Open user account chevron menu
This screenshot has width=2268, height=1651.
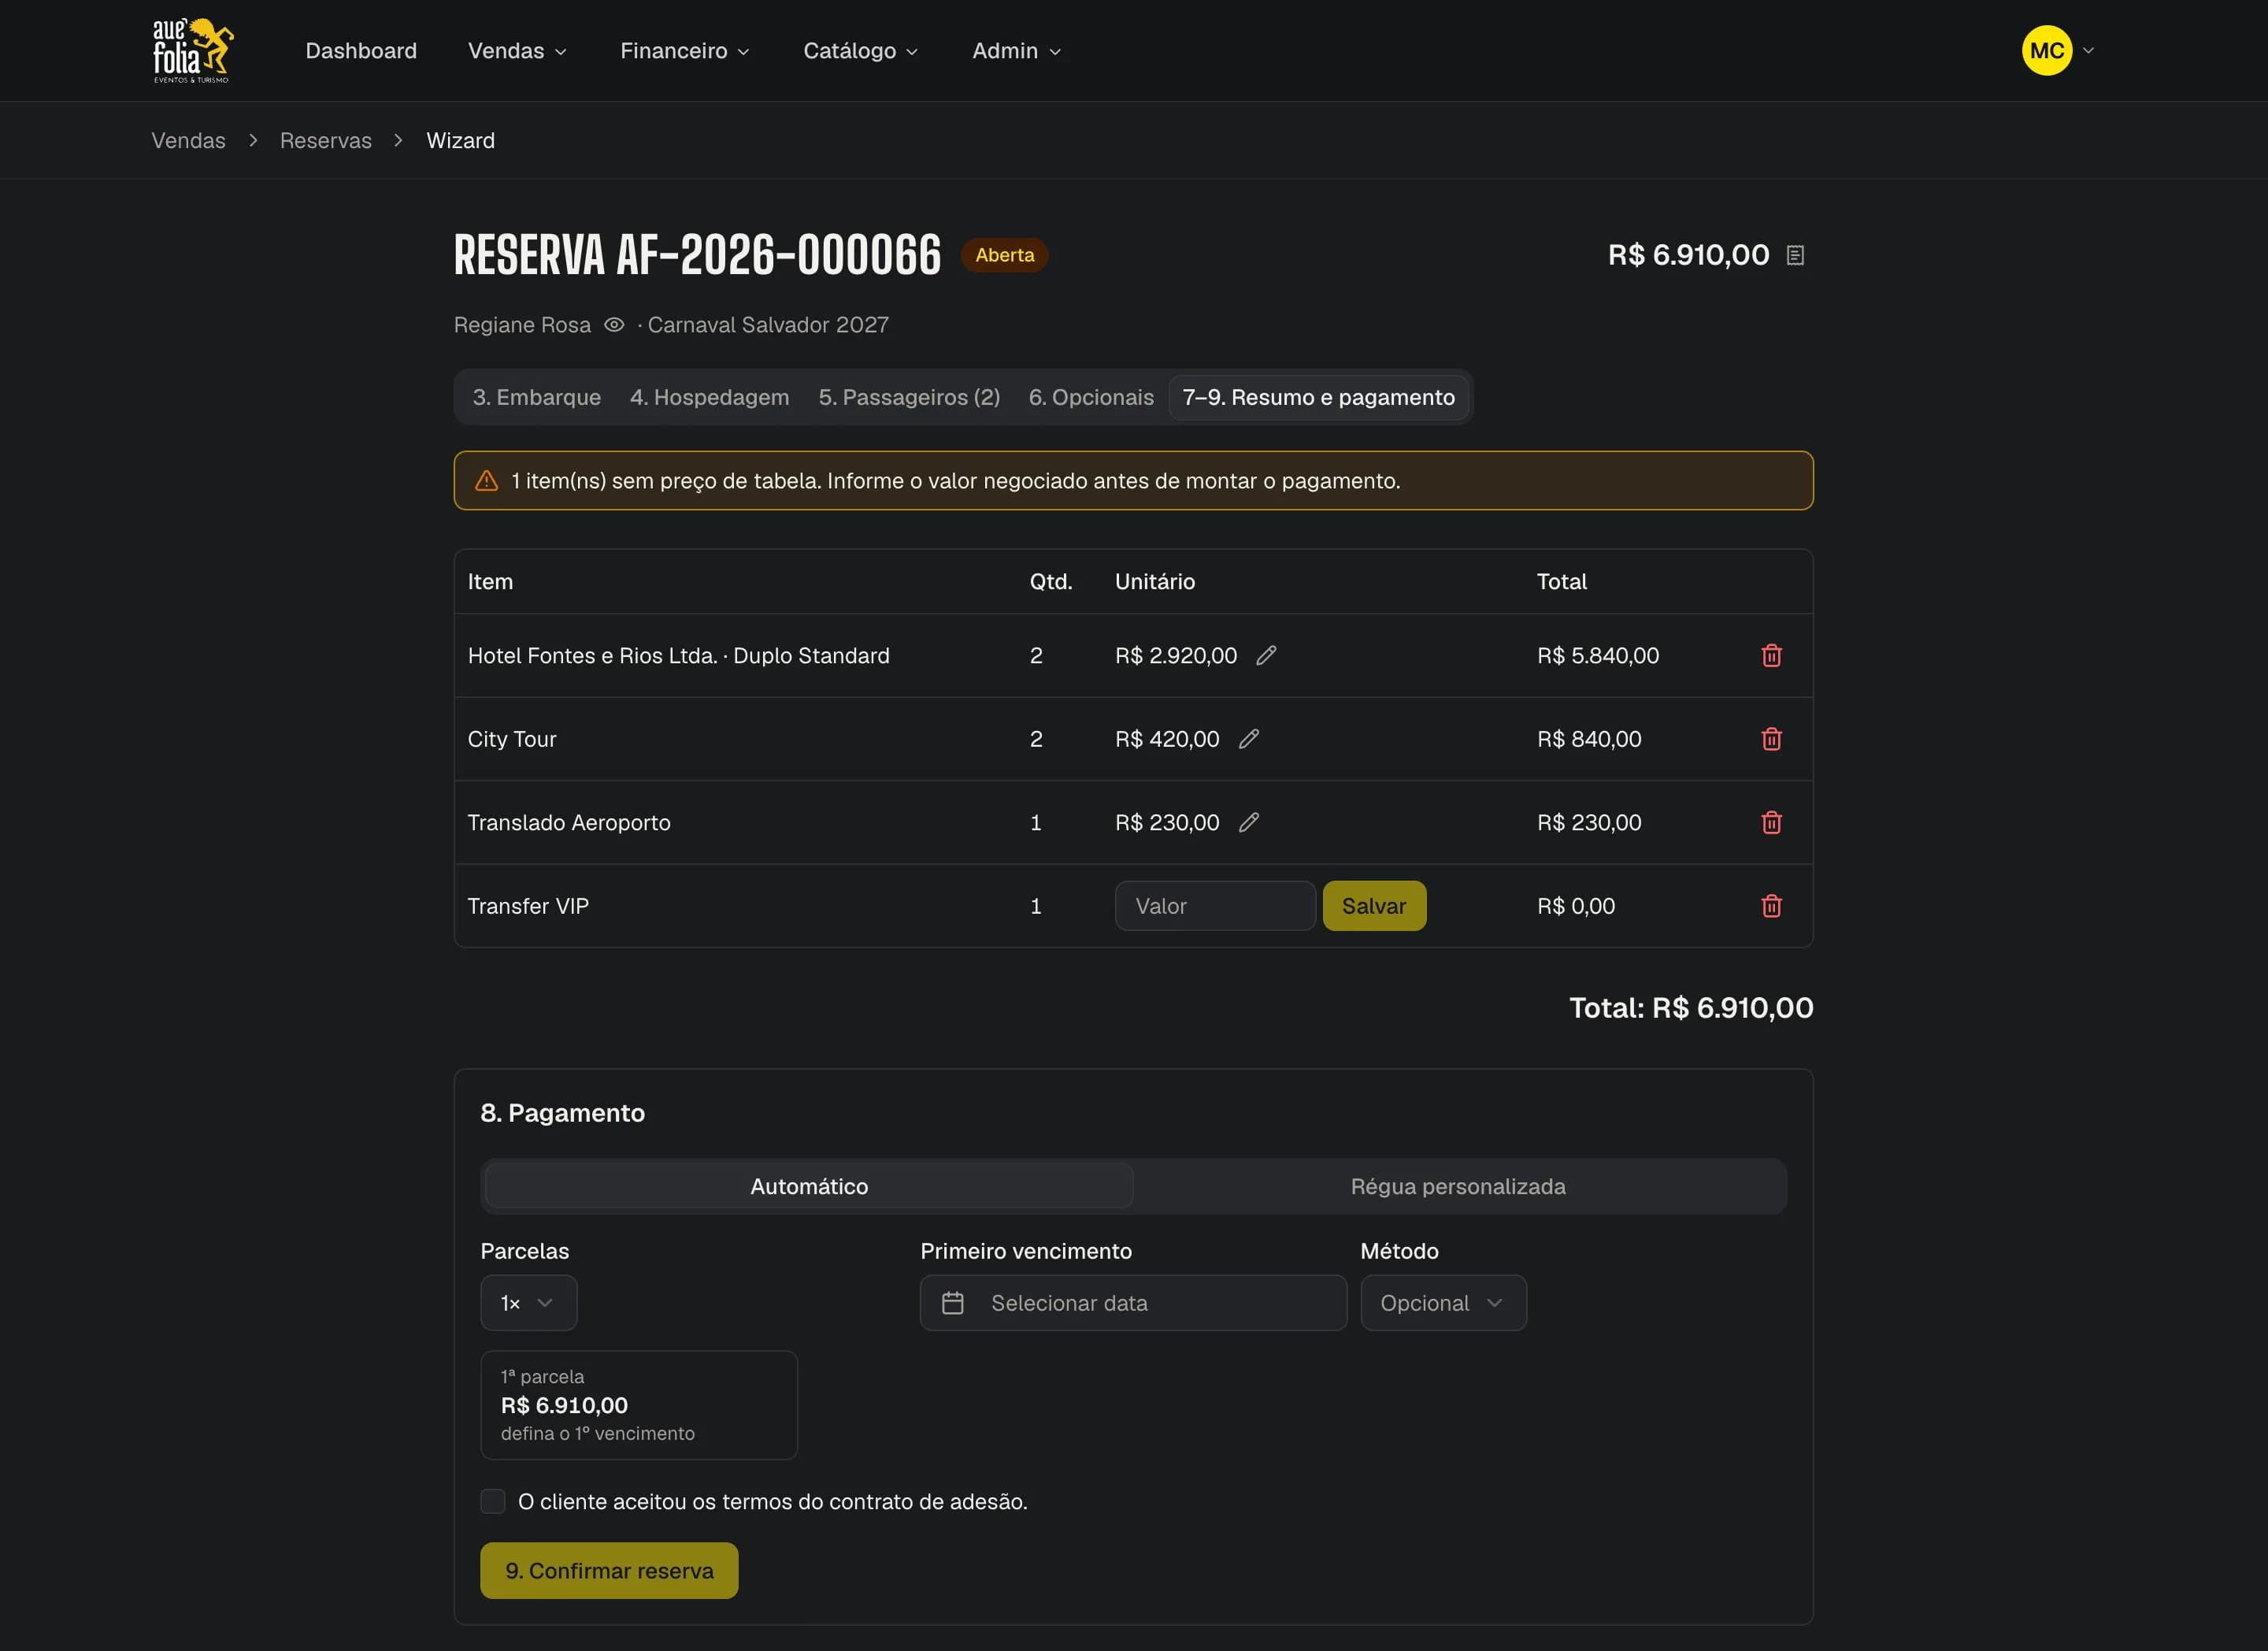tap(2088, 50)
